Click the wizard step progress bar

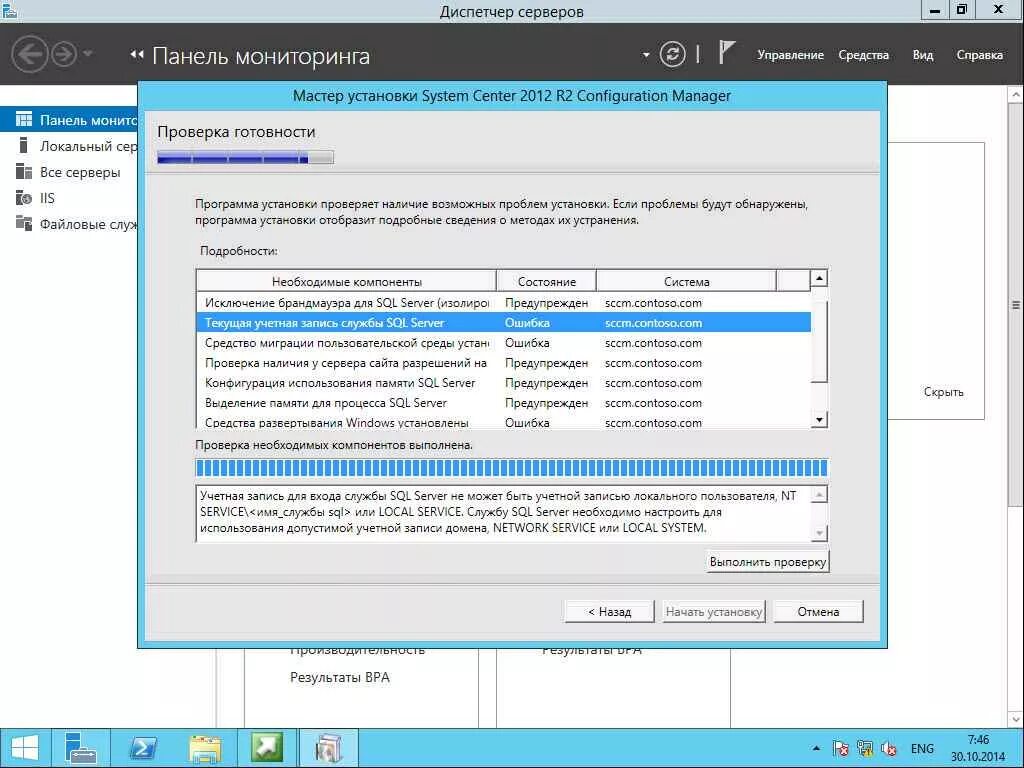click(x=246, y=157)
